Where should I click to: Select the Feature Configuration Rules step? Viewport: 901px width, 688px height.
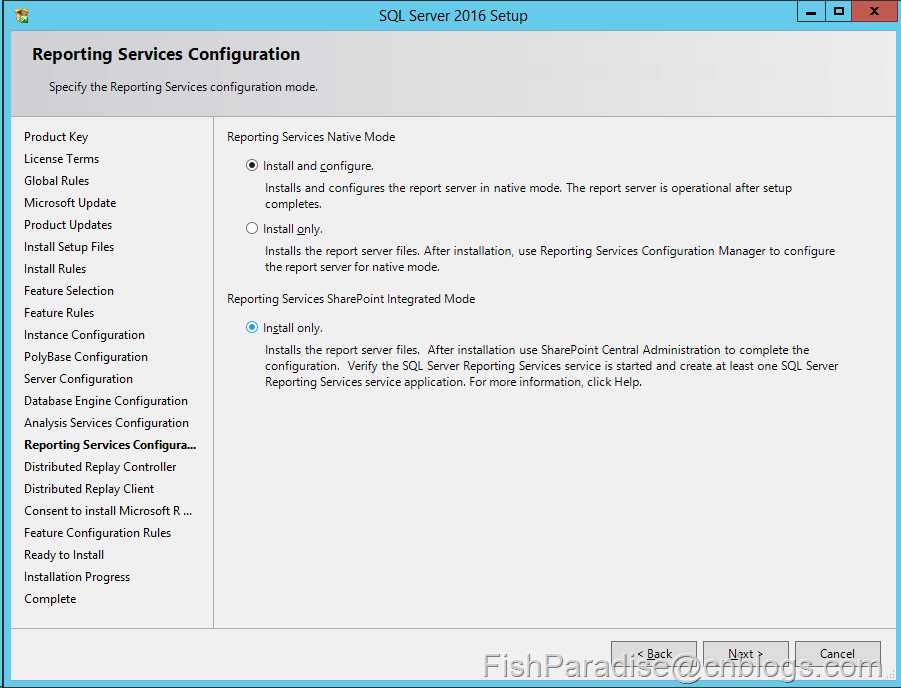[98, 533]
